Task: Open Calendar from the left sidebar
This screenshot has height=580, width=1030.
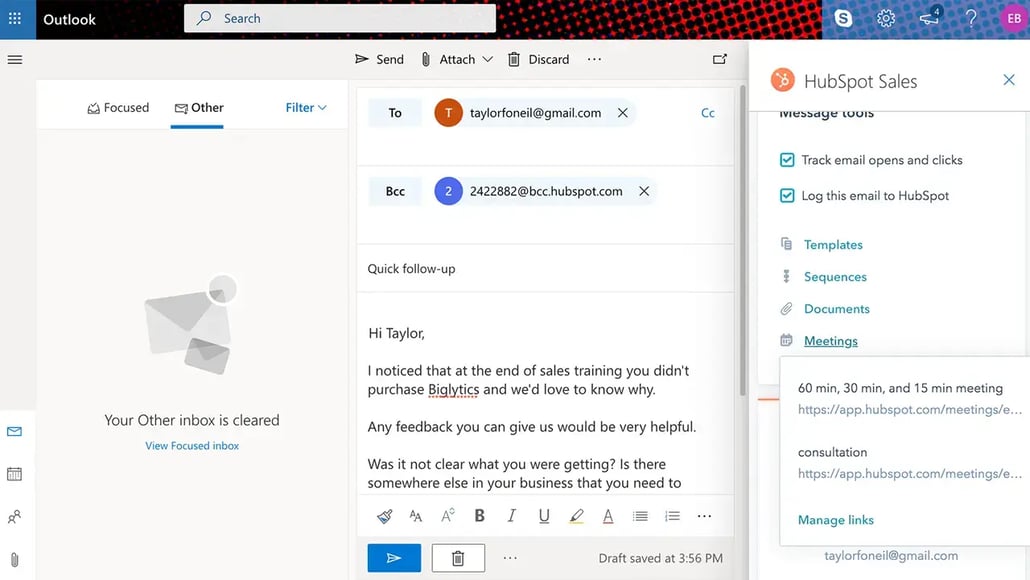Action: tap(14, 474)
